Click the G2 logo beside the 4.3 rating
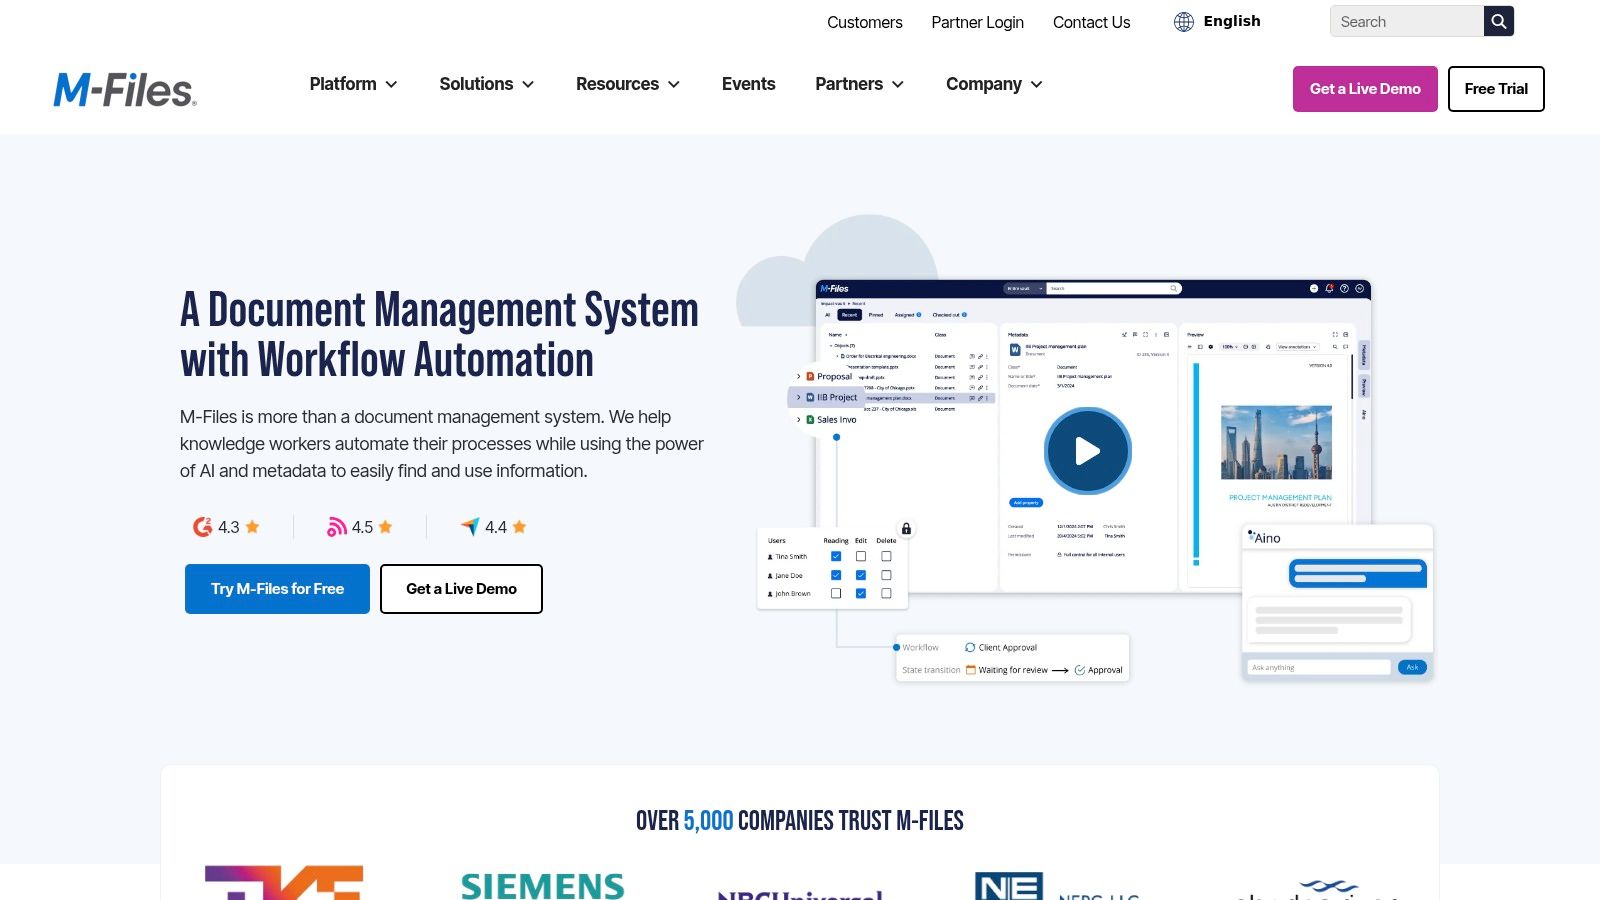The height and width of the screenshot is (900, 1600). 202,527
